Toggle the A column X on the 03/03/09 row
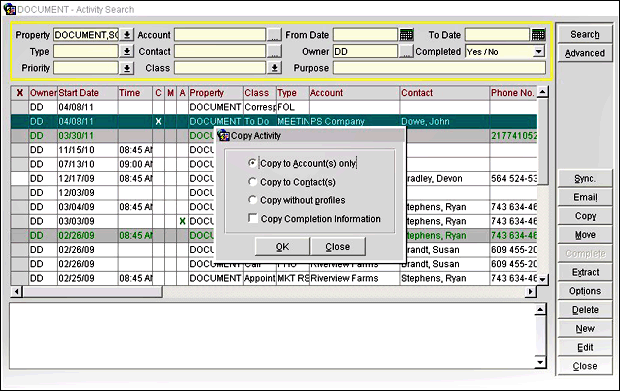Image resolution: width=620 pixels, height=391 pixels. click(x=182, y=221)
